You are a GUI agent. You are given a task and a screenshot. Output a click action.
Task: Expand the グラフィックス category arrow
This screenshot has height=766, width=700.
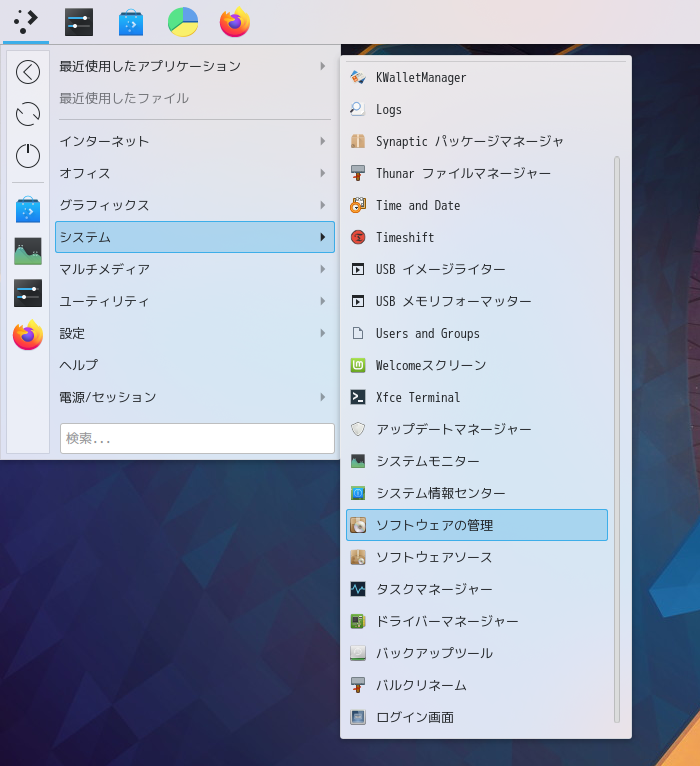tap(322, 205)
